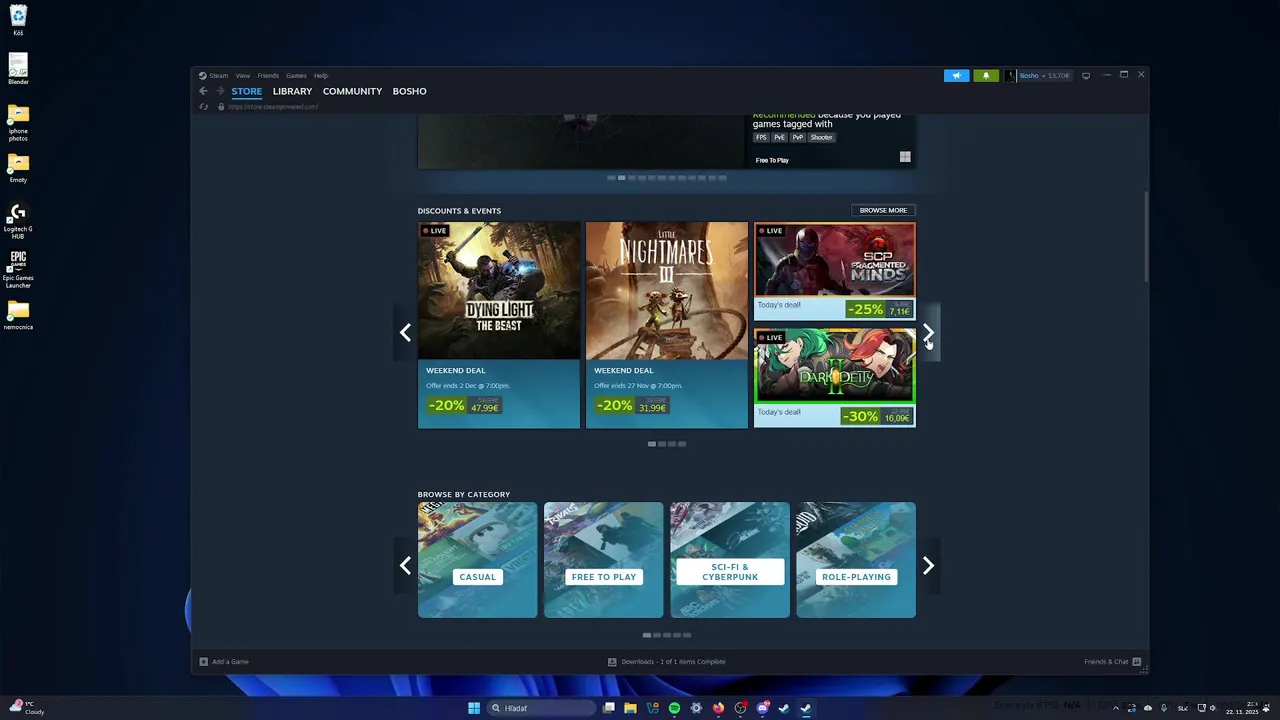
Task: Open the Steam menu
Action: click(218, 75)
